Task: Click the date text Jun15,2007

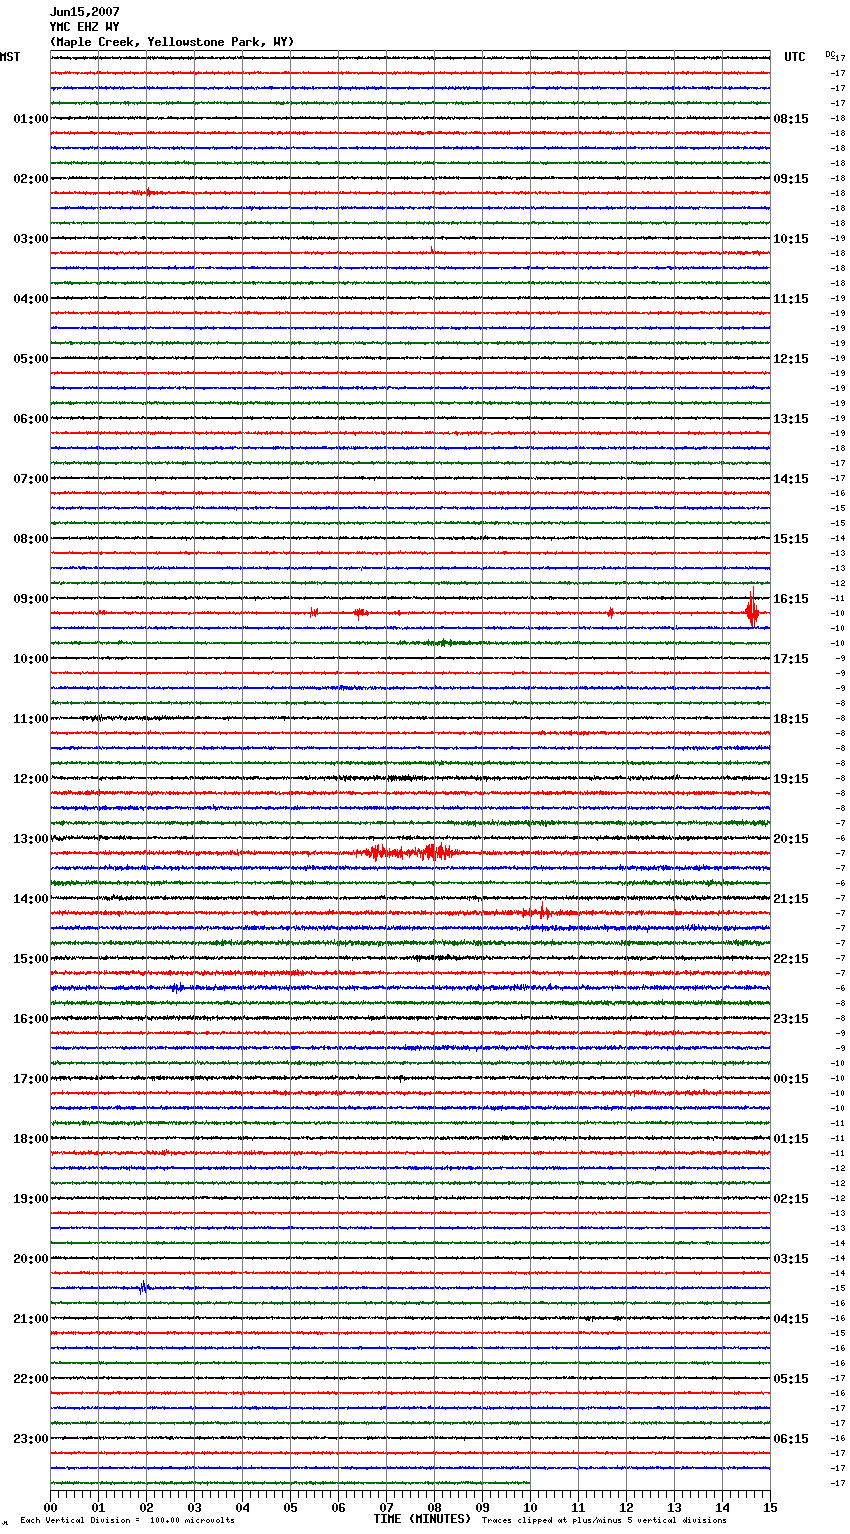Action: 85,12
